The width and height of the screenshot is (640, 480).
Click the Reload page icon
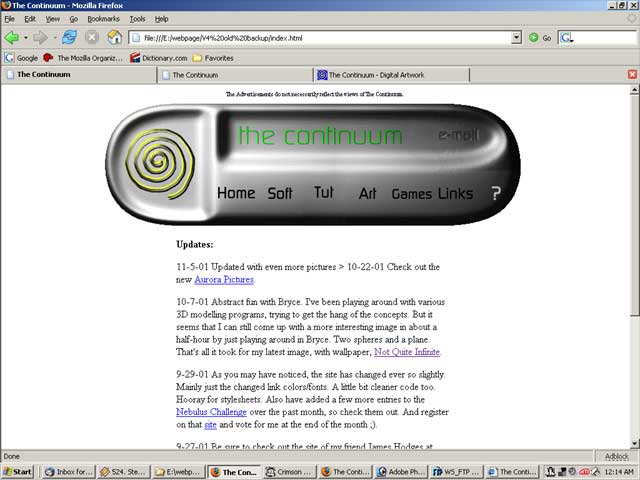69,37
